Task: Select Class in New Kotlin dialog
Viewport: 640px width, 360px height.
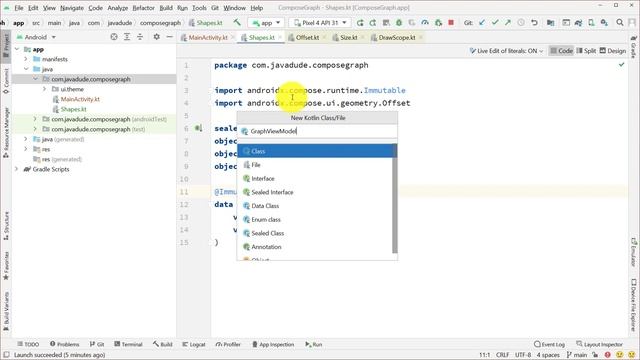Action: 316,151
